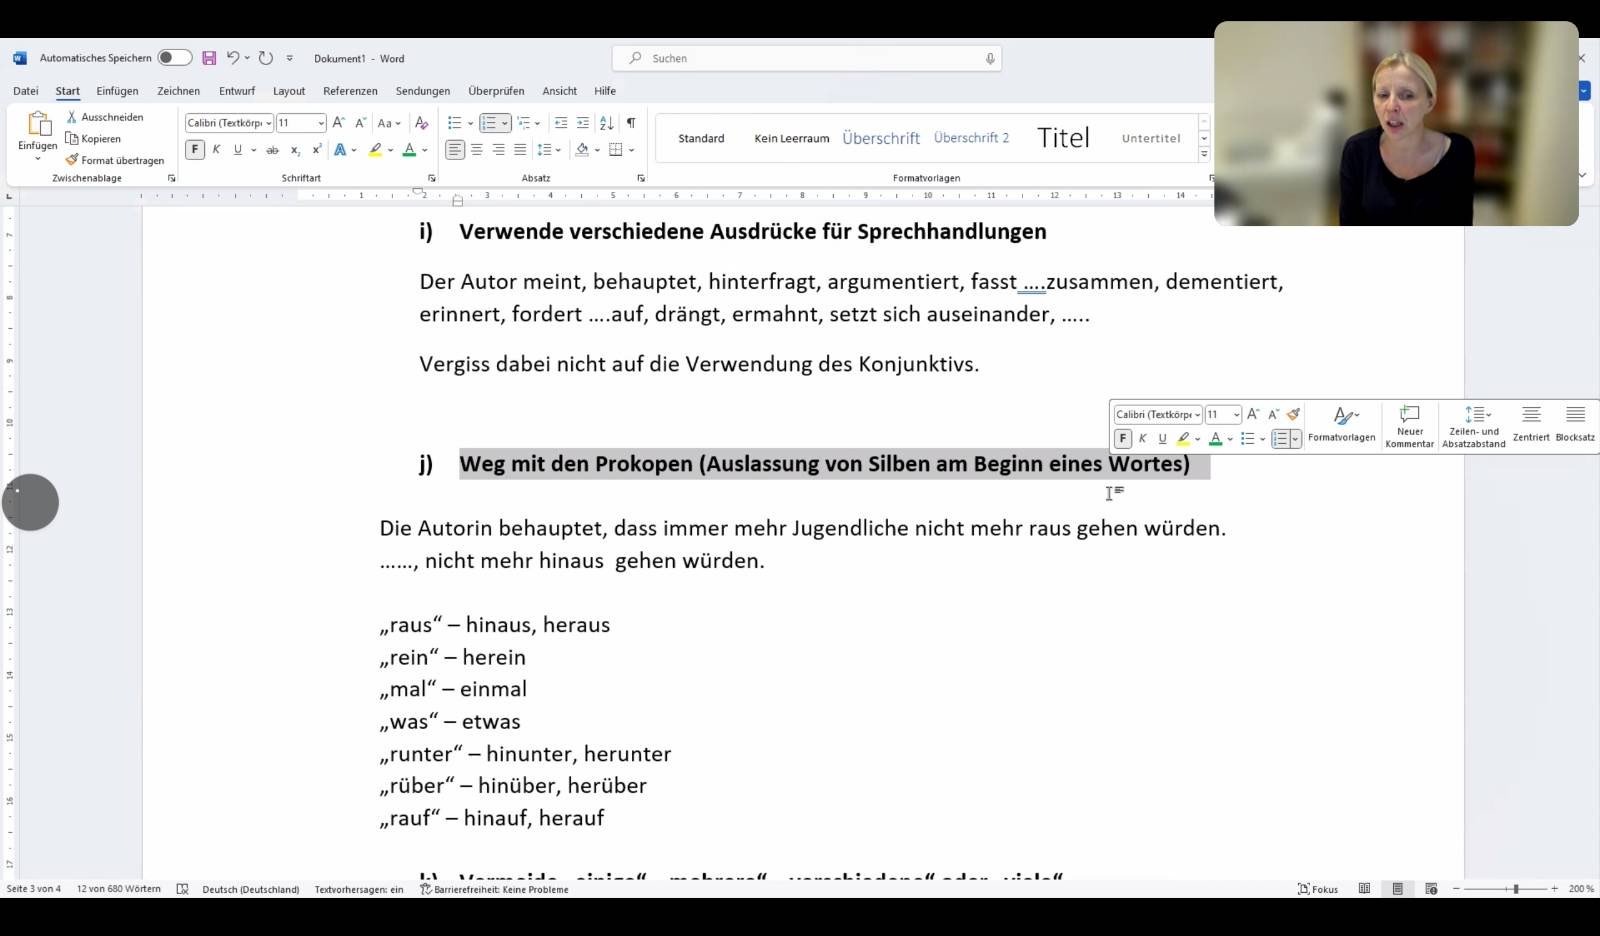Image resolution: width=1600 pixels, height=936 pixels.
Task: Increase paragraph indent
Action: tap(583, 123)
